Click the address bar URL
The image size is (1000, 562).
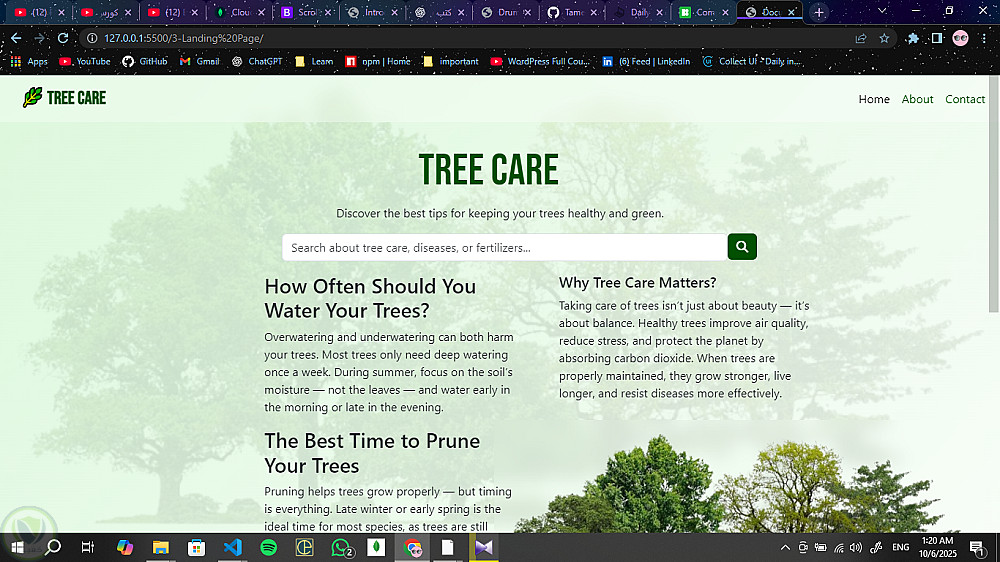click(x=184, y=38)
